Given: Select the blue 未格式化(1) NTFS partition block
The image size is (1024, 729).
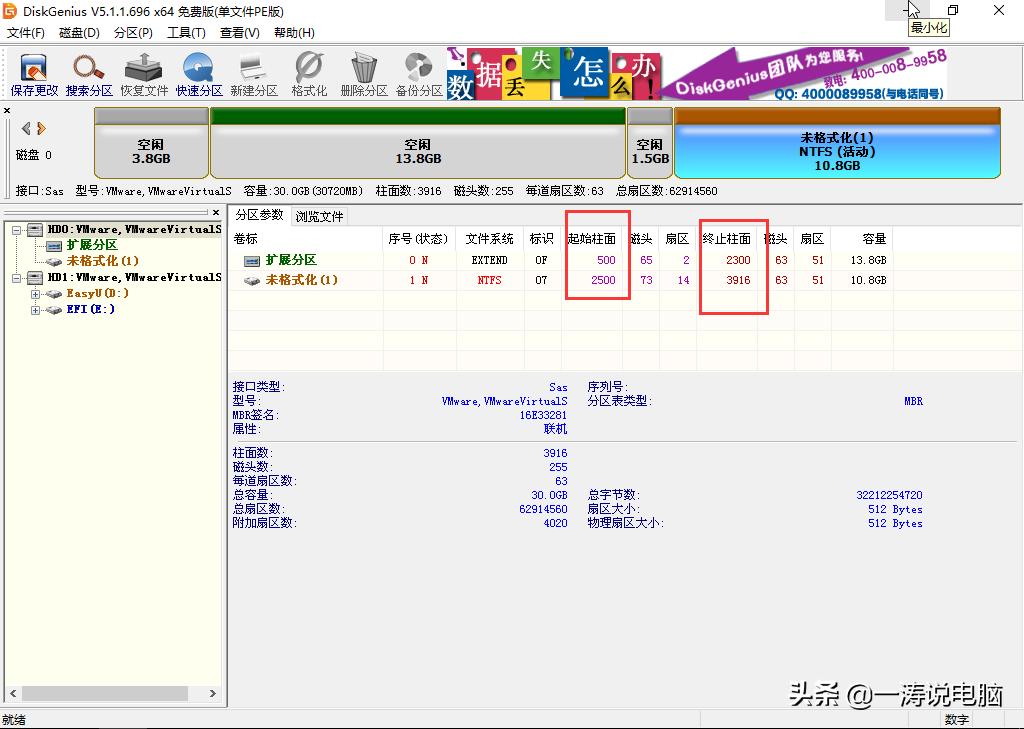Looking at the screenshot, I should click(x=845, y=146).
